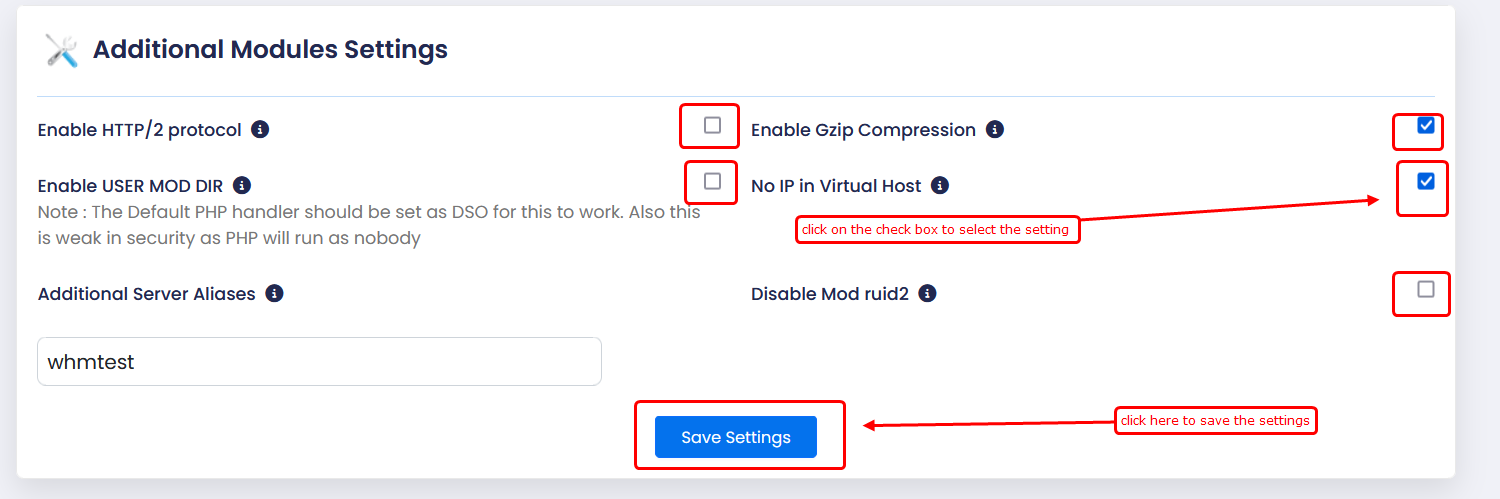This screenshot has height=499, width=1500.
Task: Untick the No IP in Virtual Host checkbox
Action: [1426, 181]
